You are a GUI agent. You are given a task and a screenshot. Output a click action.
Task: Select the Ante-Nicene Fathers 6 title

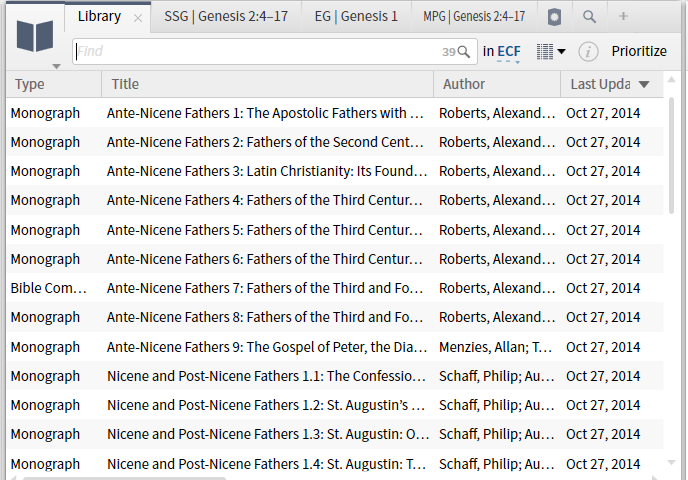[x=265, y=259]
